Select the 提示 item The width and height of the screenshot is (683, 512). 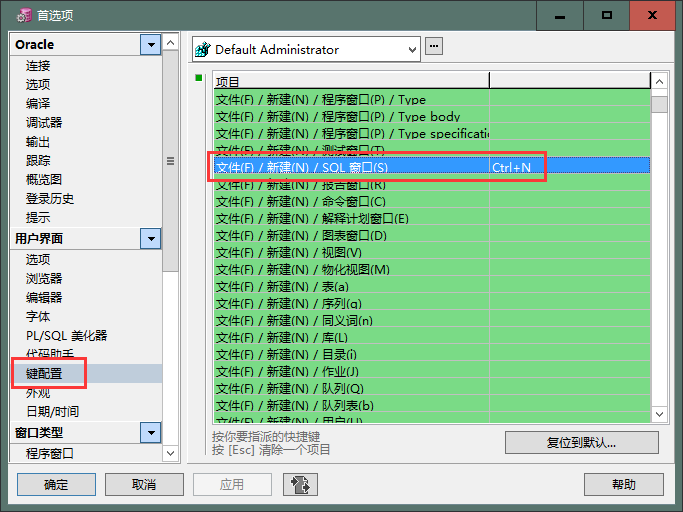(x=38, y=217)
